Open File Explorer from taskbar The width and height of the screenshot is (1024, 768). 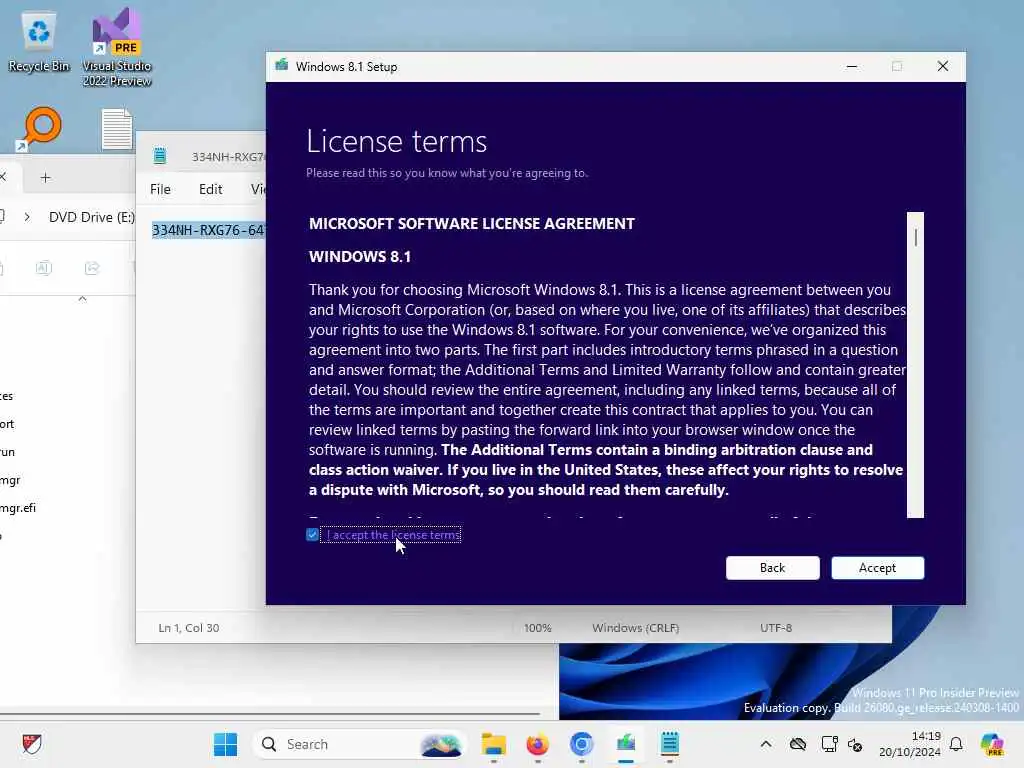494,744
